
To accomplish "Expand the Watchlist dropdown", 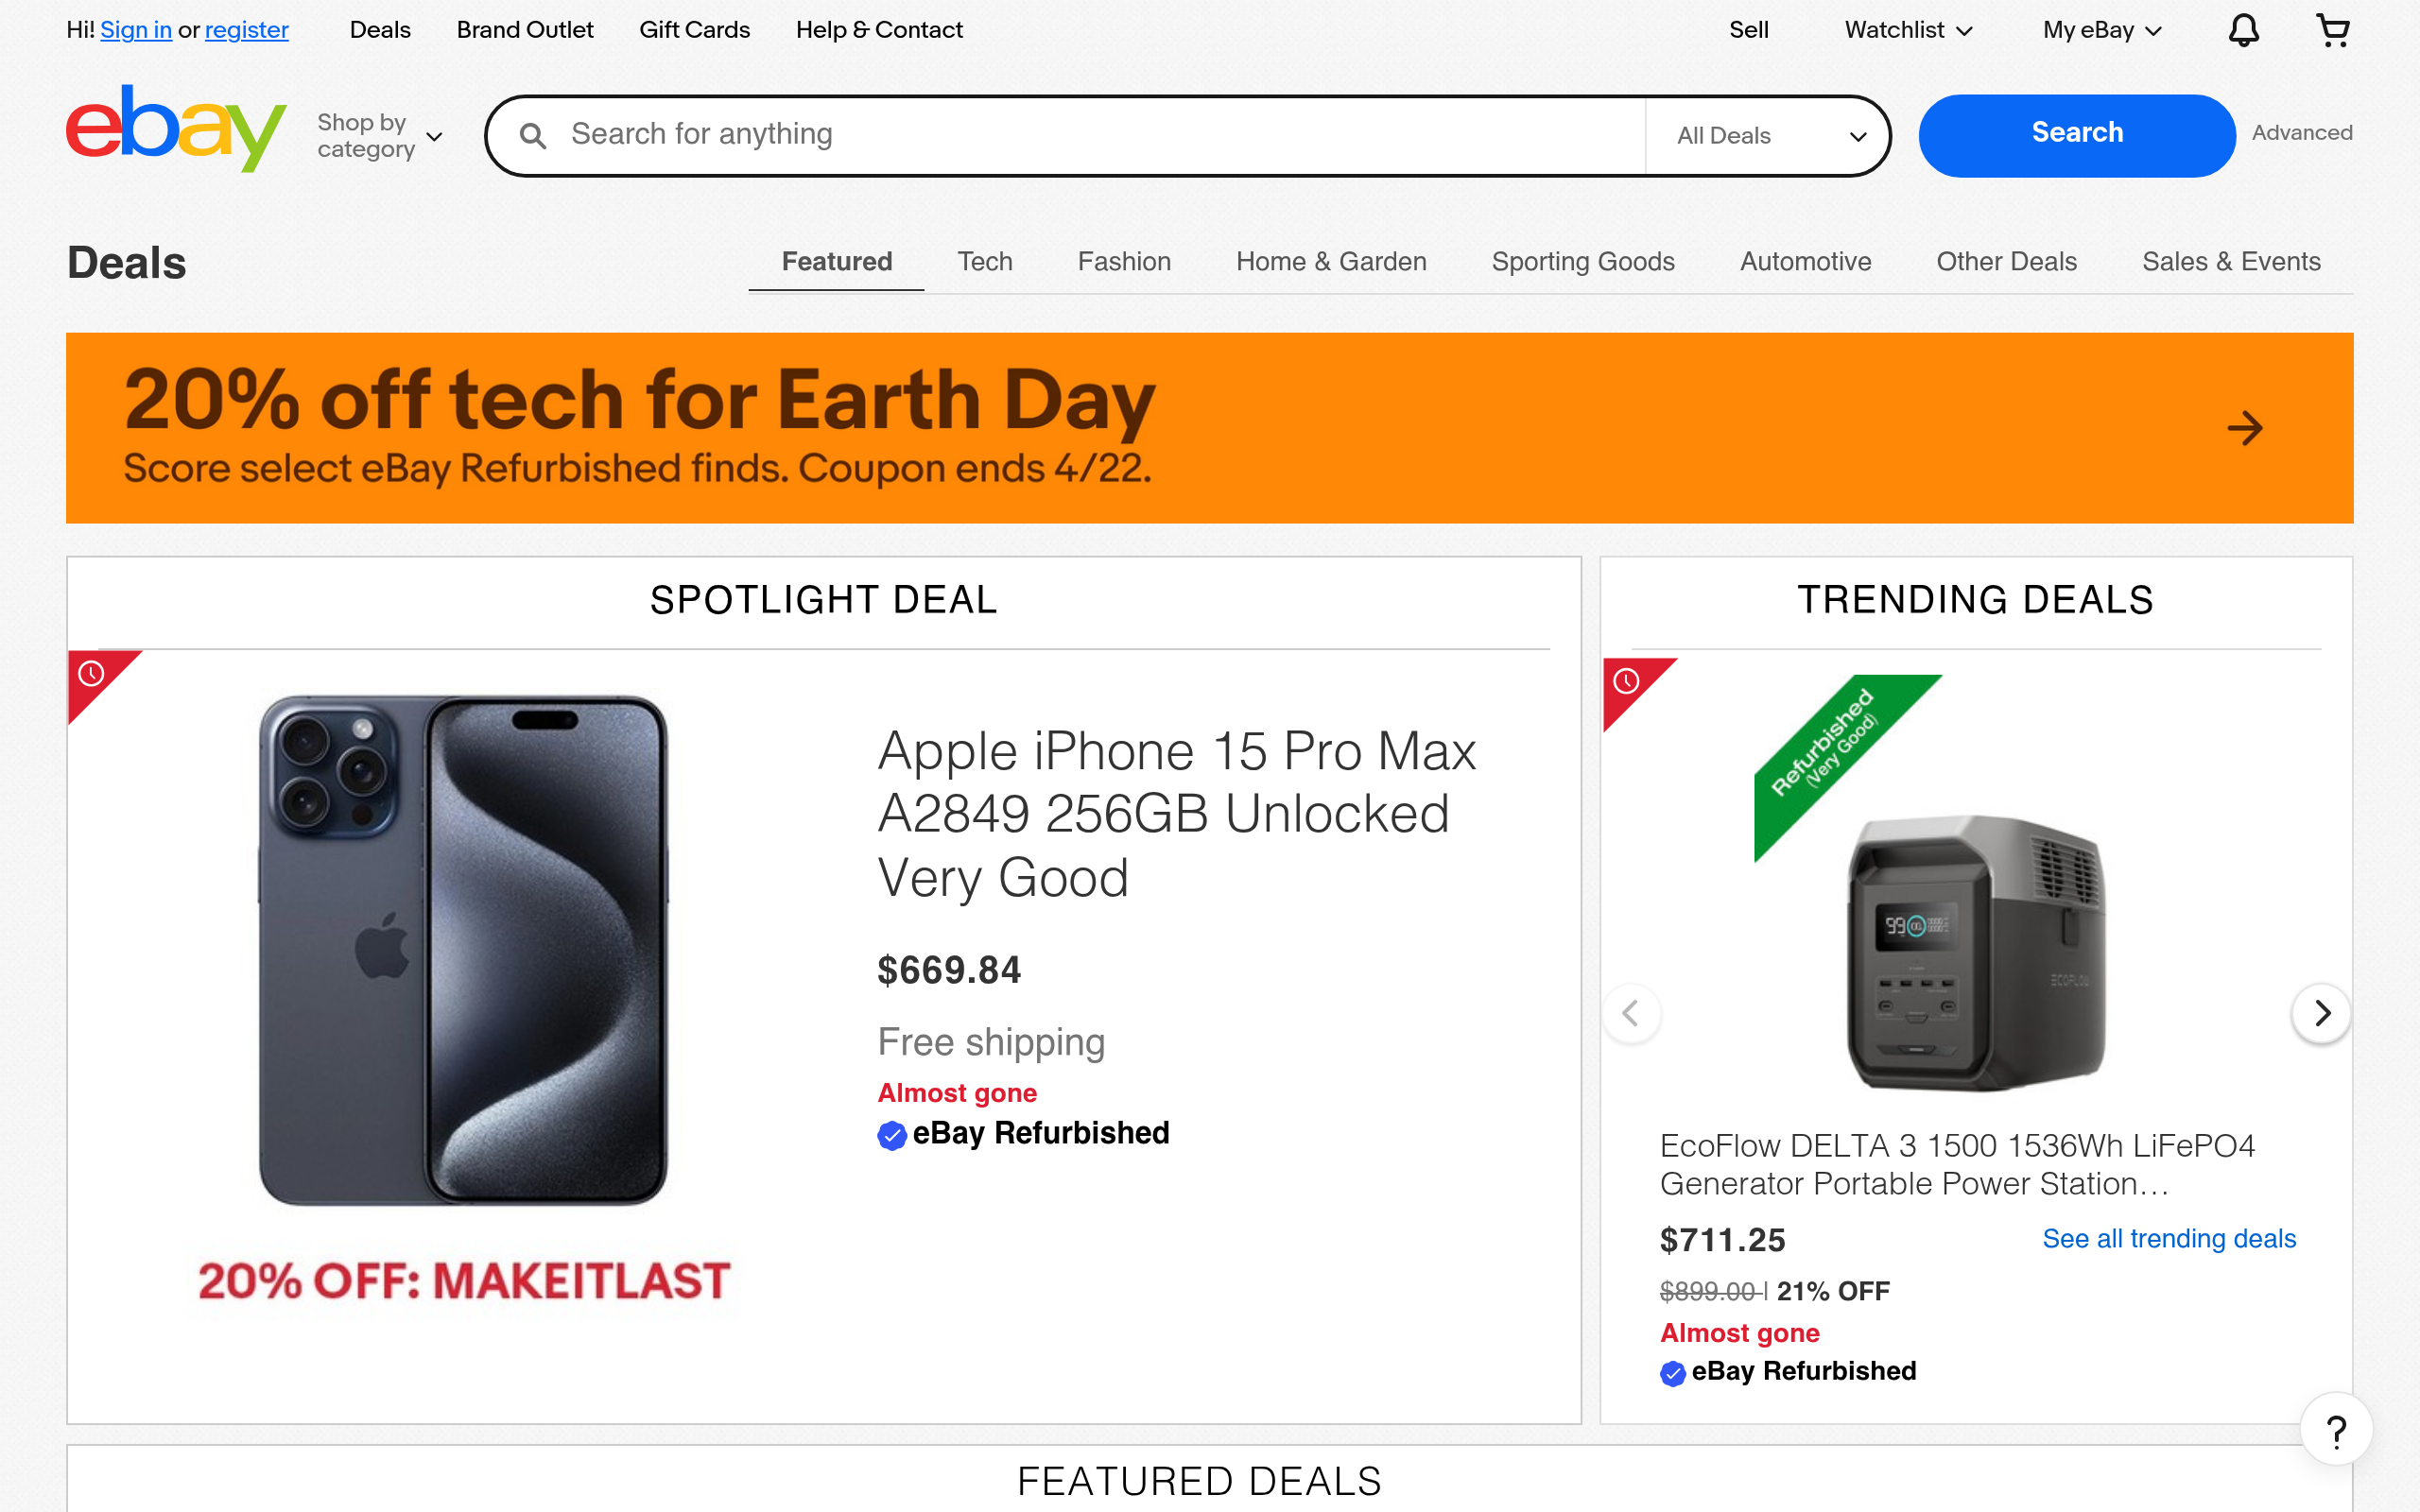I will click(1908, 30).
